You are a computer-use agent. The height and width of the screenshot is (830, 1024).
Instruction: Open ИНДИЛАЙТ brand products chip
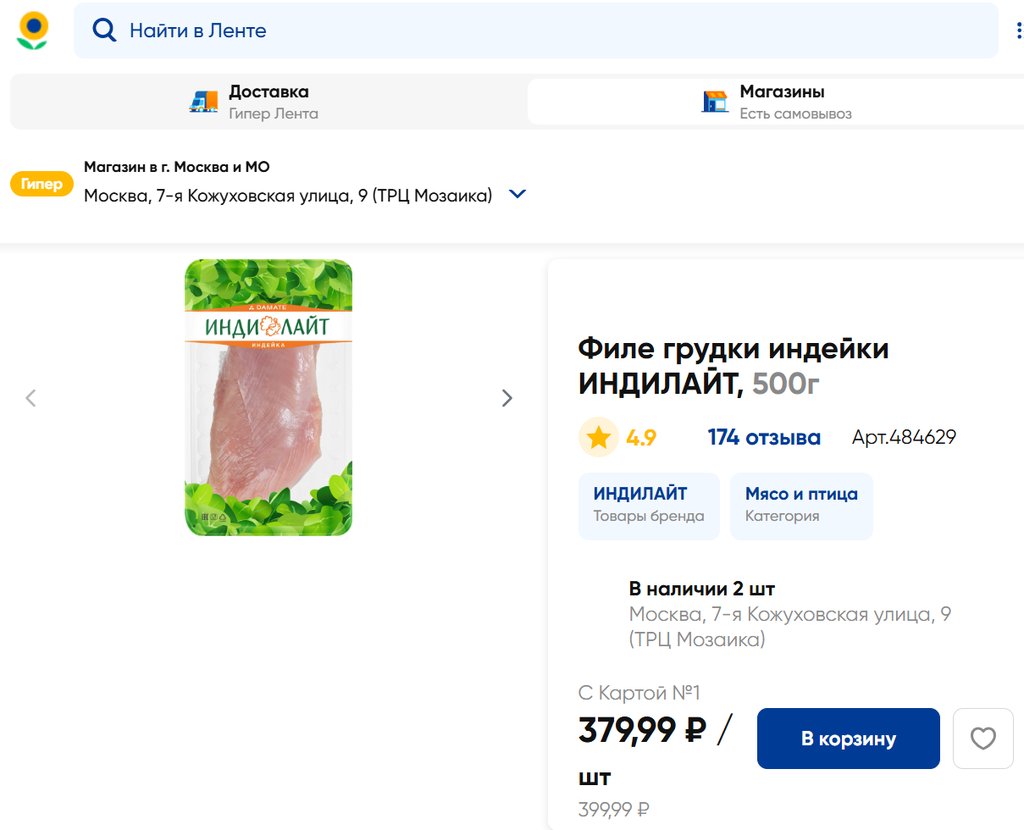click(x=648, y=505)
